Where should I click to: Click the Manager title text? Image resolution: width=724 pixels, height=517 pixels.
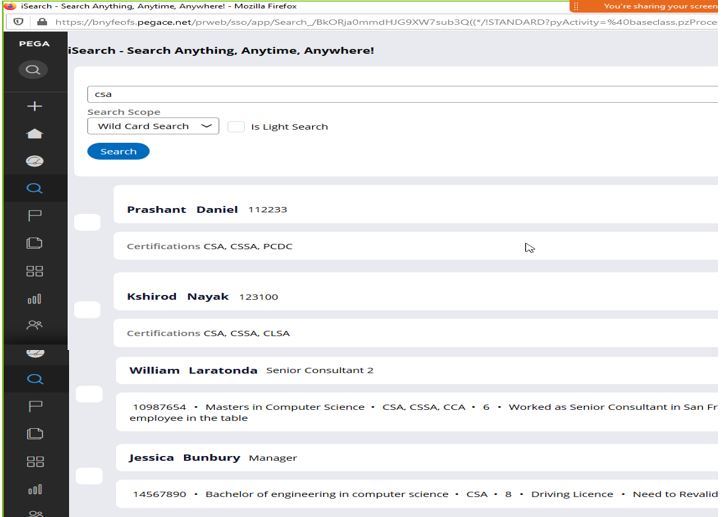[273, 458]
